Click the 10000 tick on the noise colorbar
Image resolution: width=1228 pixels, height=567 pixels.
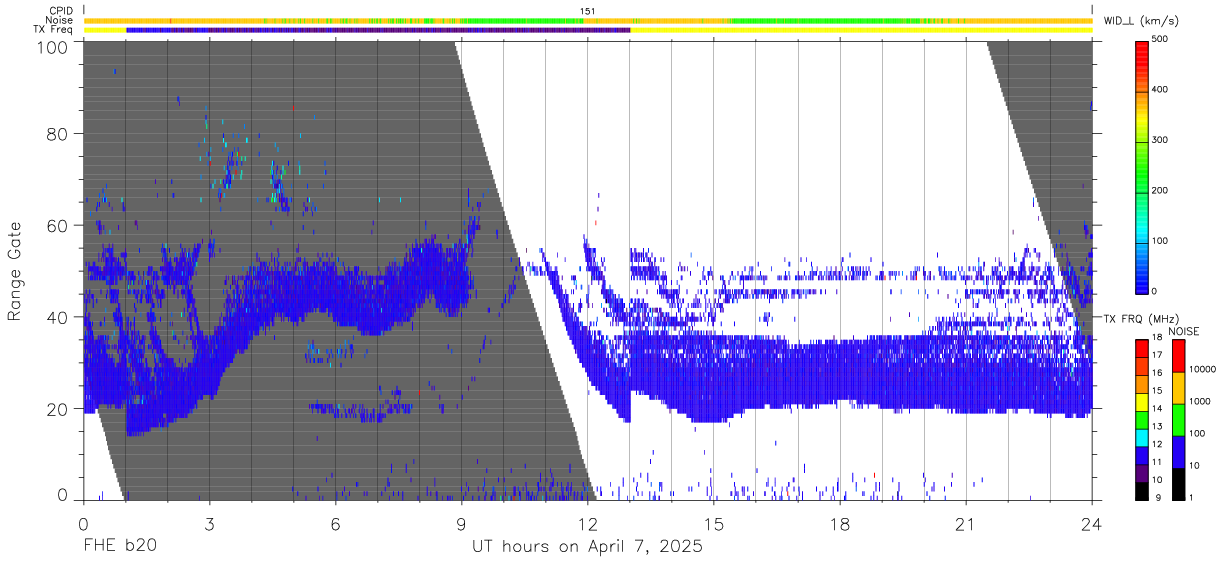(1202, 370)
